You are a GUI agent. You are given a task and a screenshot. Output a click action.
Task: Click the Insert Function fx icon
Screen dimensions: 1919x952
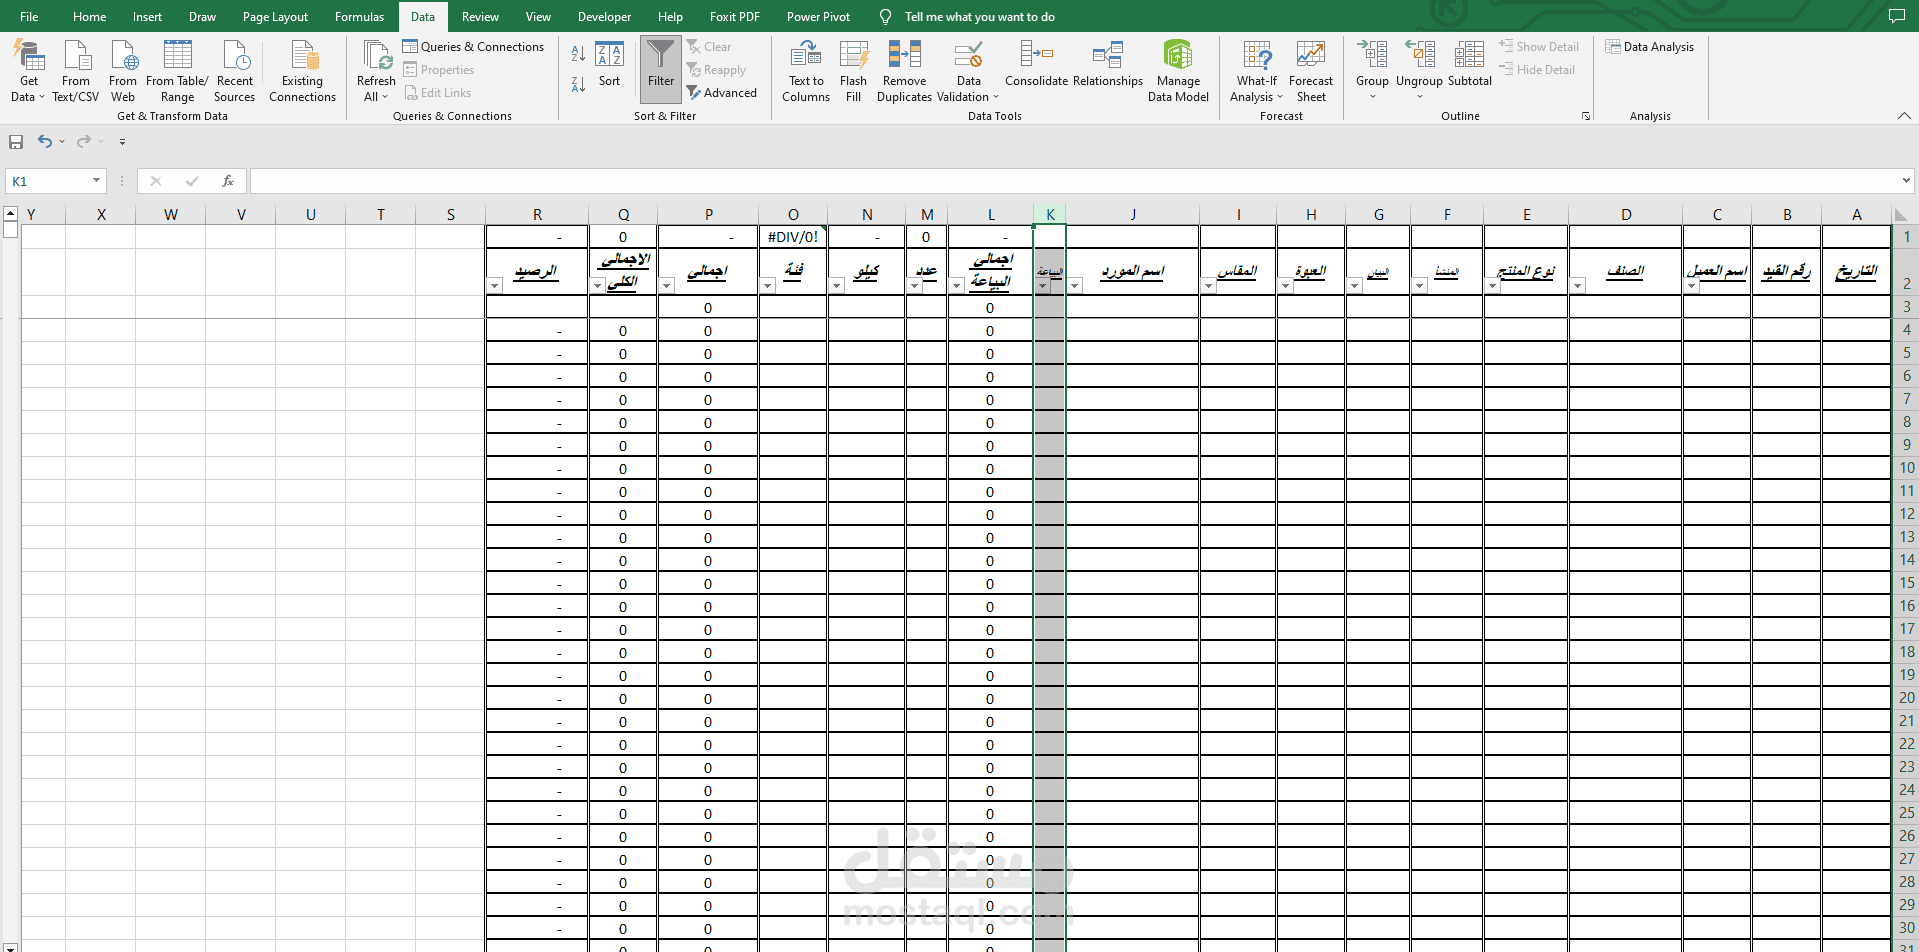point(228,181)
